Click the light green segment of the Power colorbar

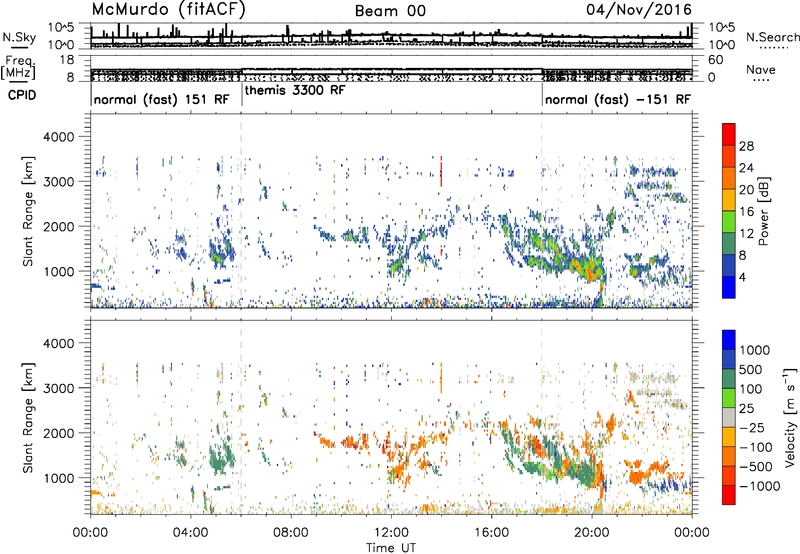(729, 221)
